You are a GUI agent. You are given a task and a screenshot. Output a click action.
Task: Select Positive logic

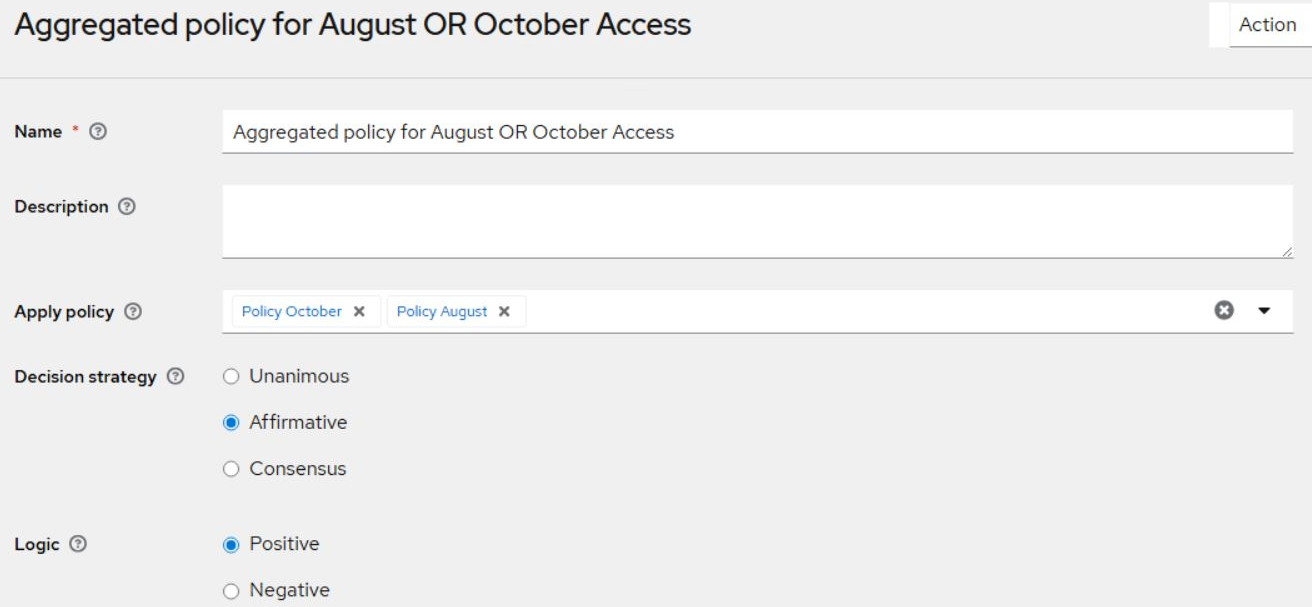[x=231, y=545]
